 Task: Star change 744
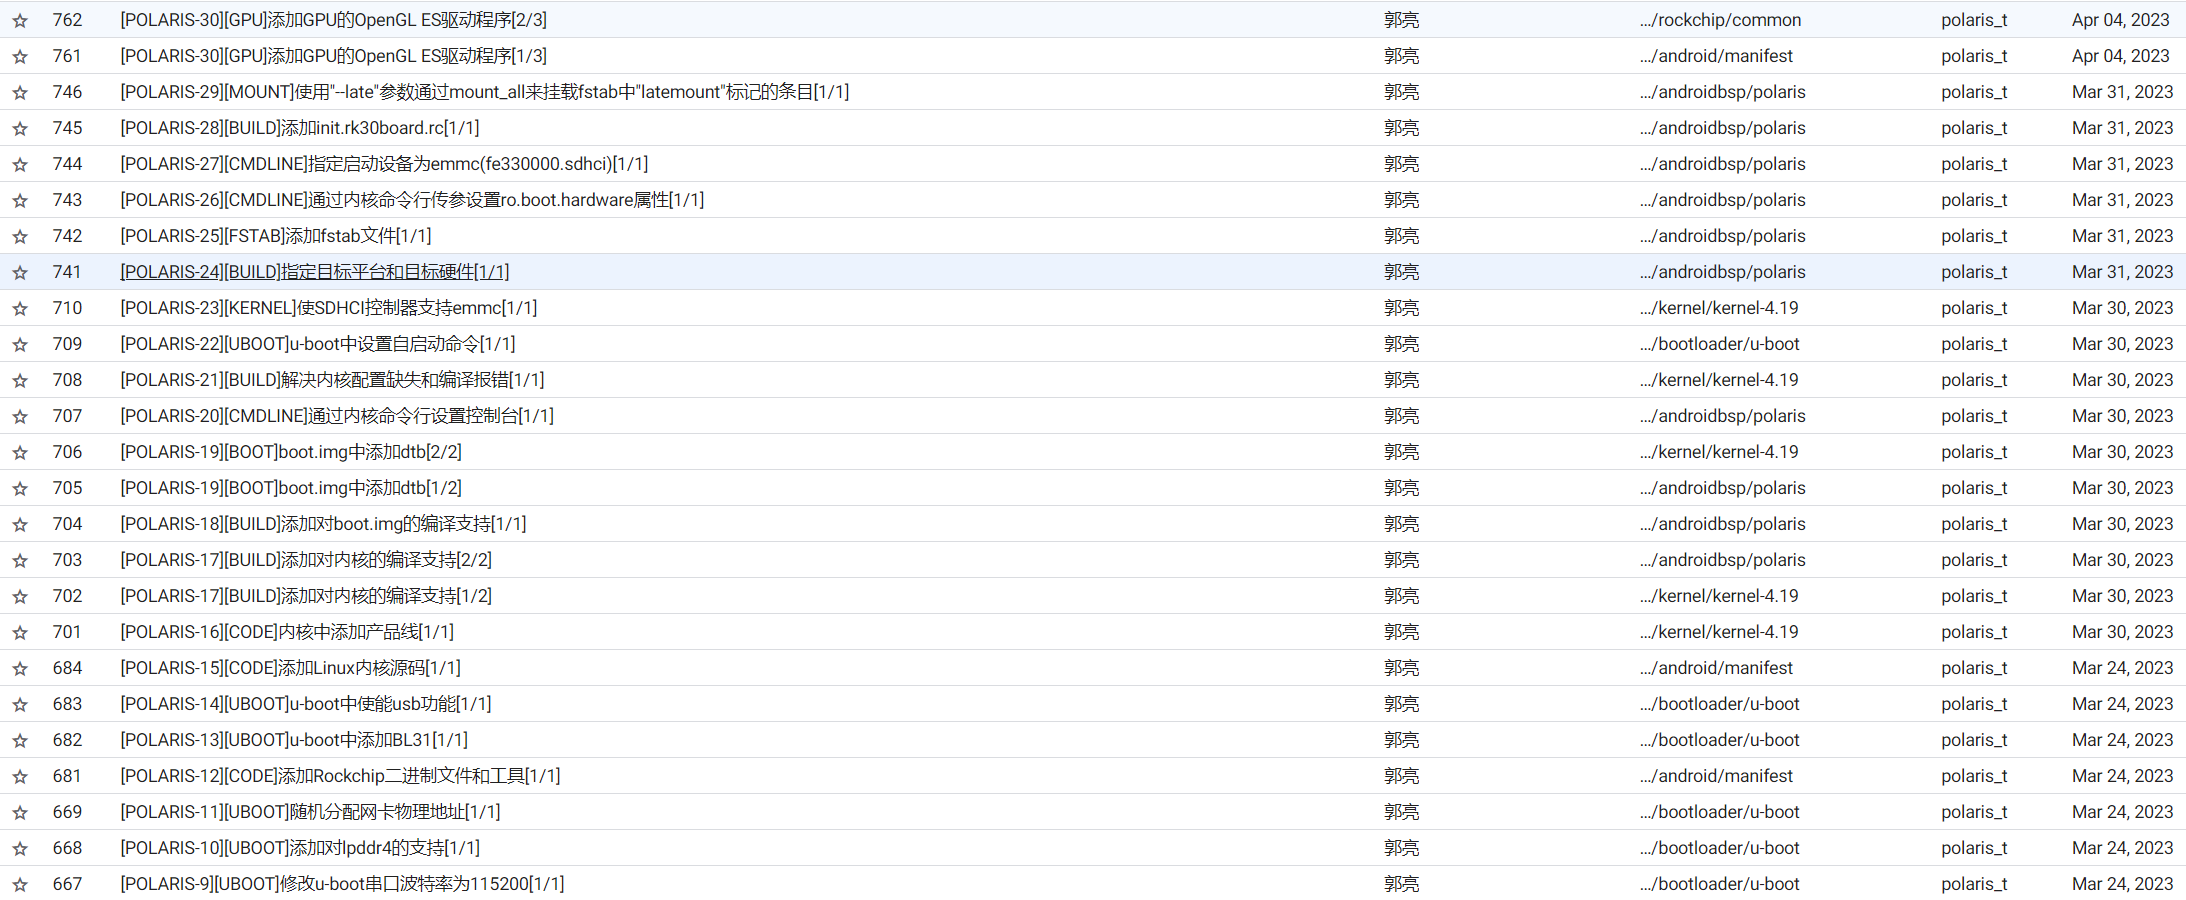[x=20, y=164]
